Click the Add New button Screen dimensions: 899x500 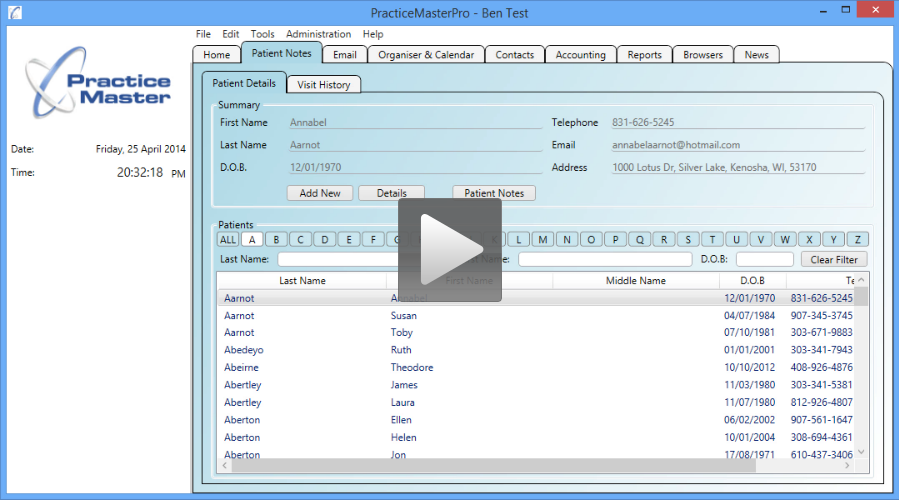click(x=320, y=193)
